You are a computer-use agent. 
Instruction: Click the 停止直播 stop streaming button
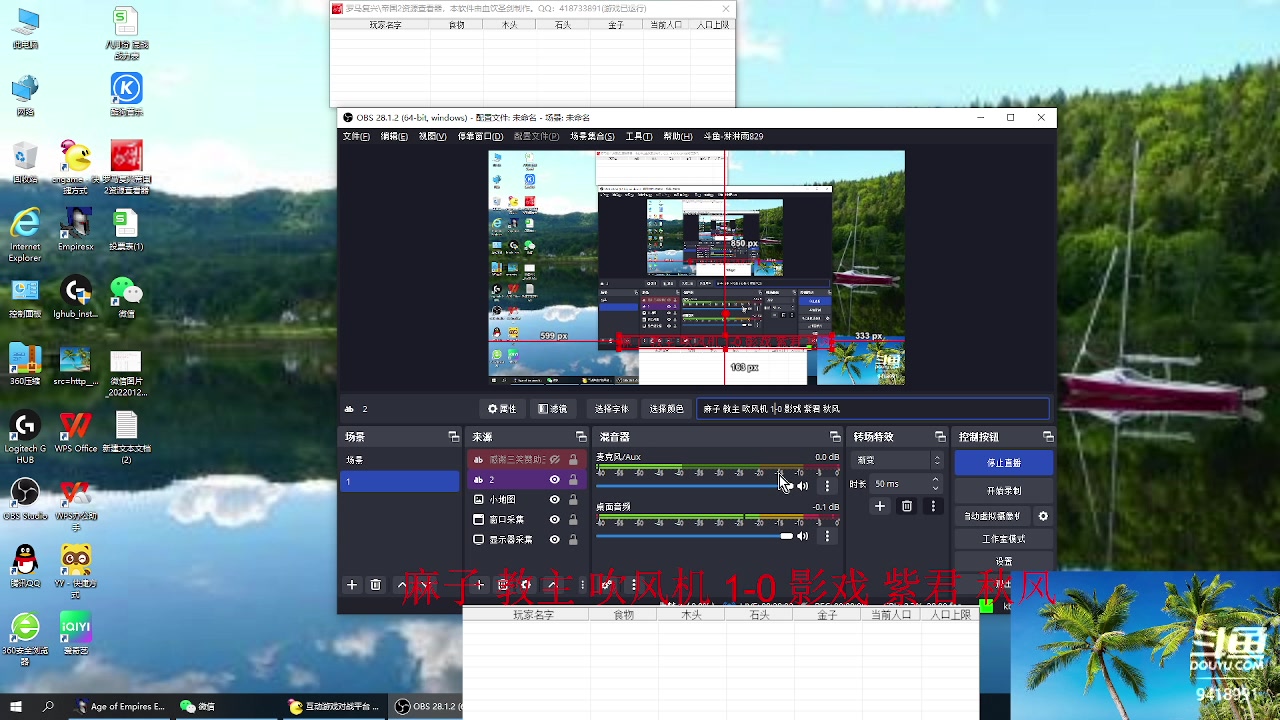click(1004, 463)
